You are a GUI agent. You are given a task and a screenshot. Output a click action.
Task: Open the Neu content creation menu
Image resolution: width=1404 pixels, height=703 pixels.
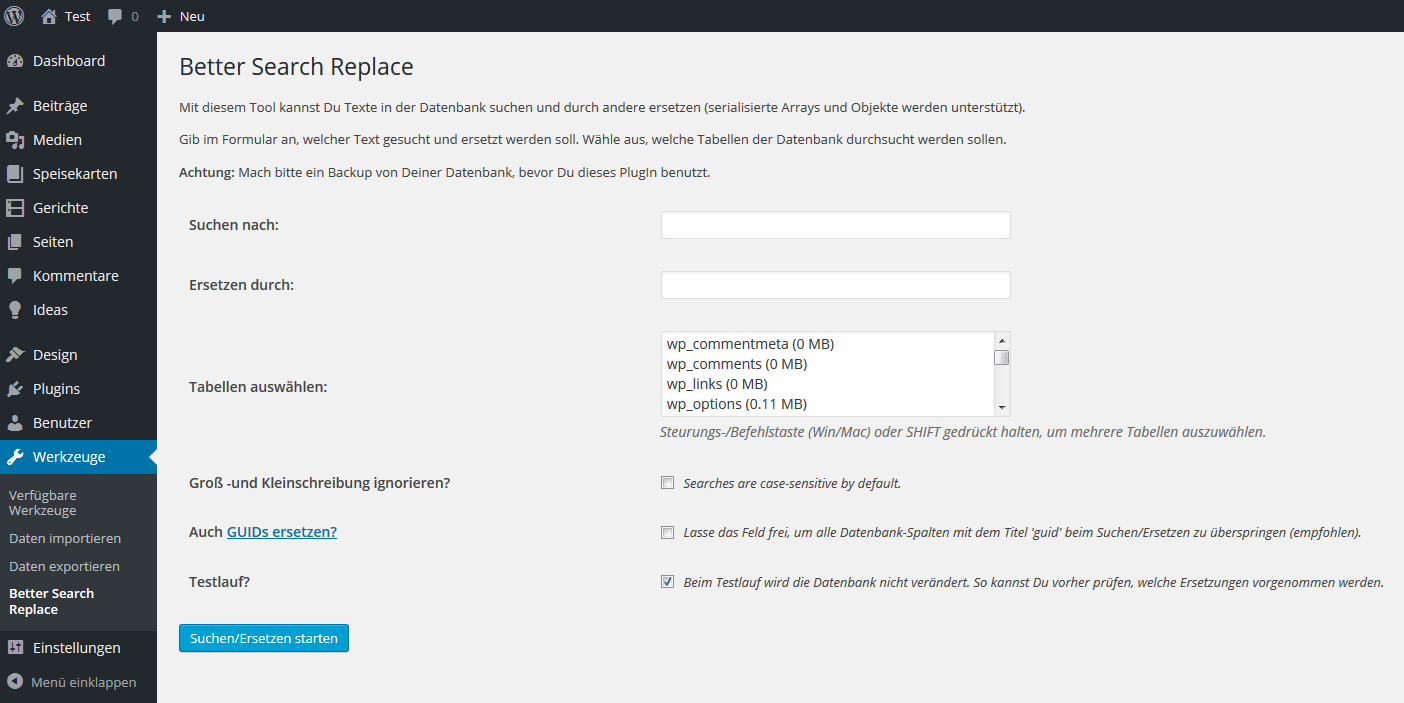[180, 15]
